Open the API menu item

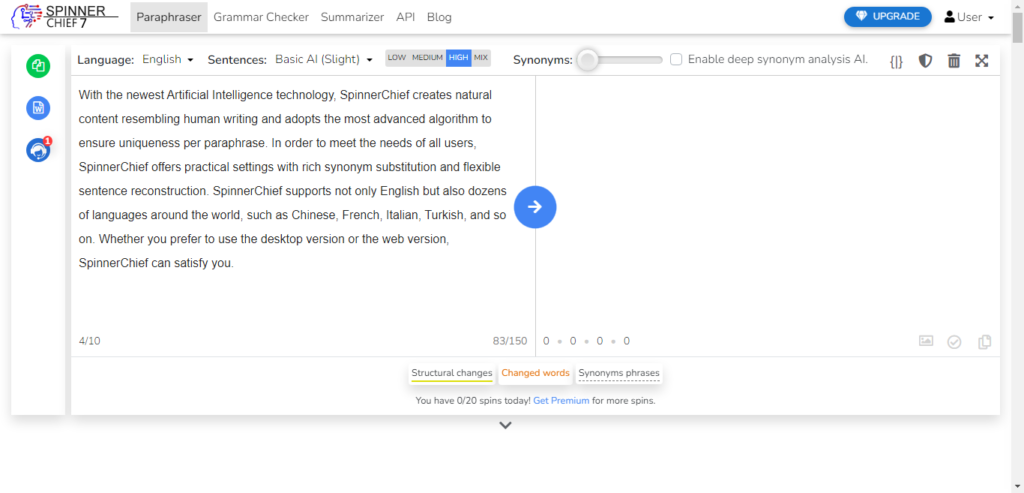(x=406, y=17)
